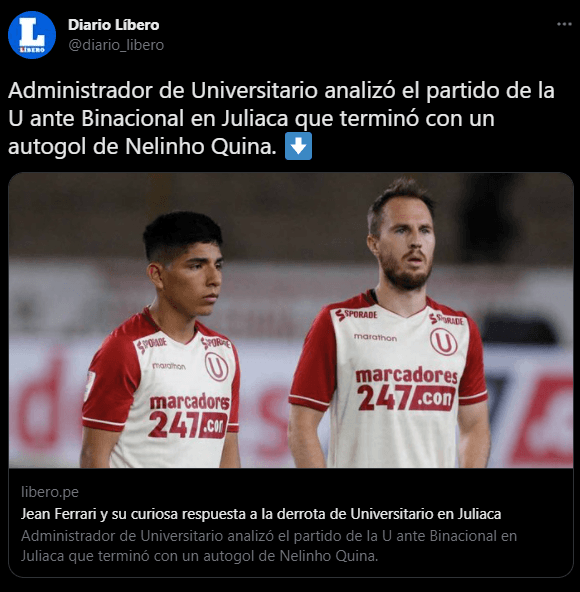Click the U crest on right jersey
The width and height of the screenshot is (580, 592).
pos(444,341)
